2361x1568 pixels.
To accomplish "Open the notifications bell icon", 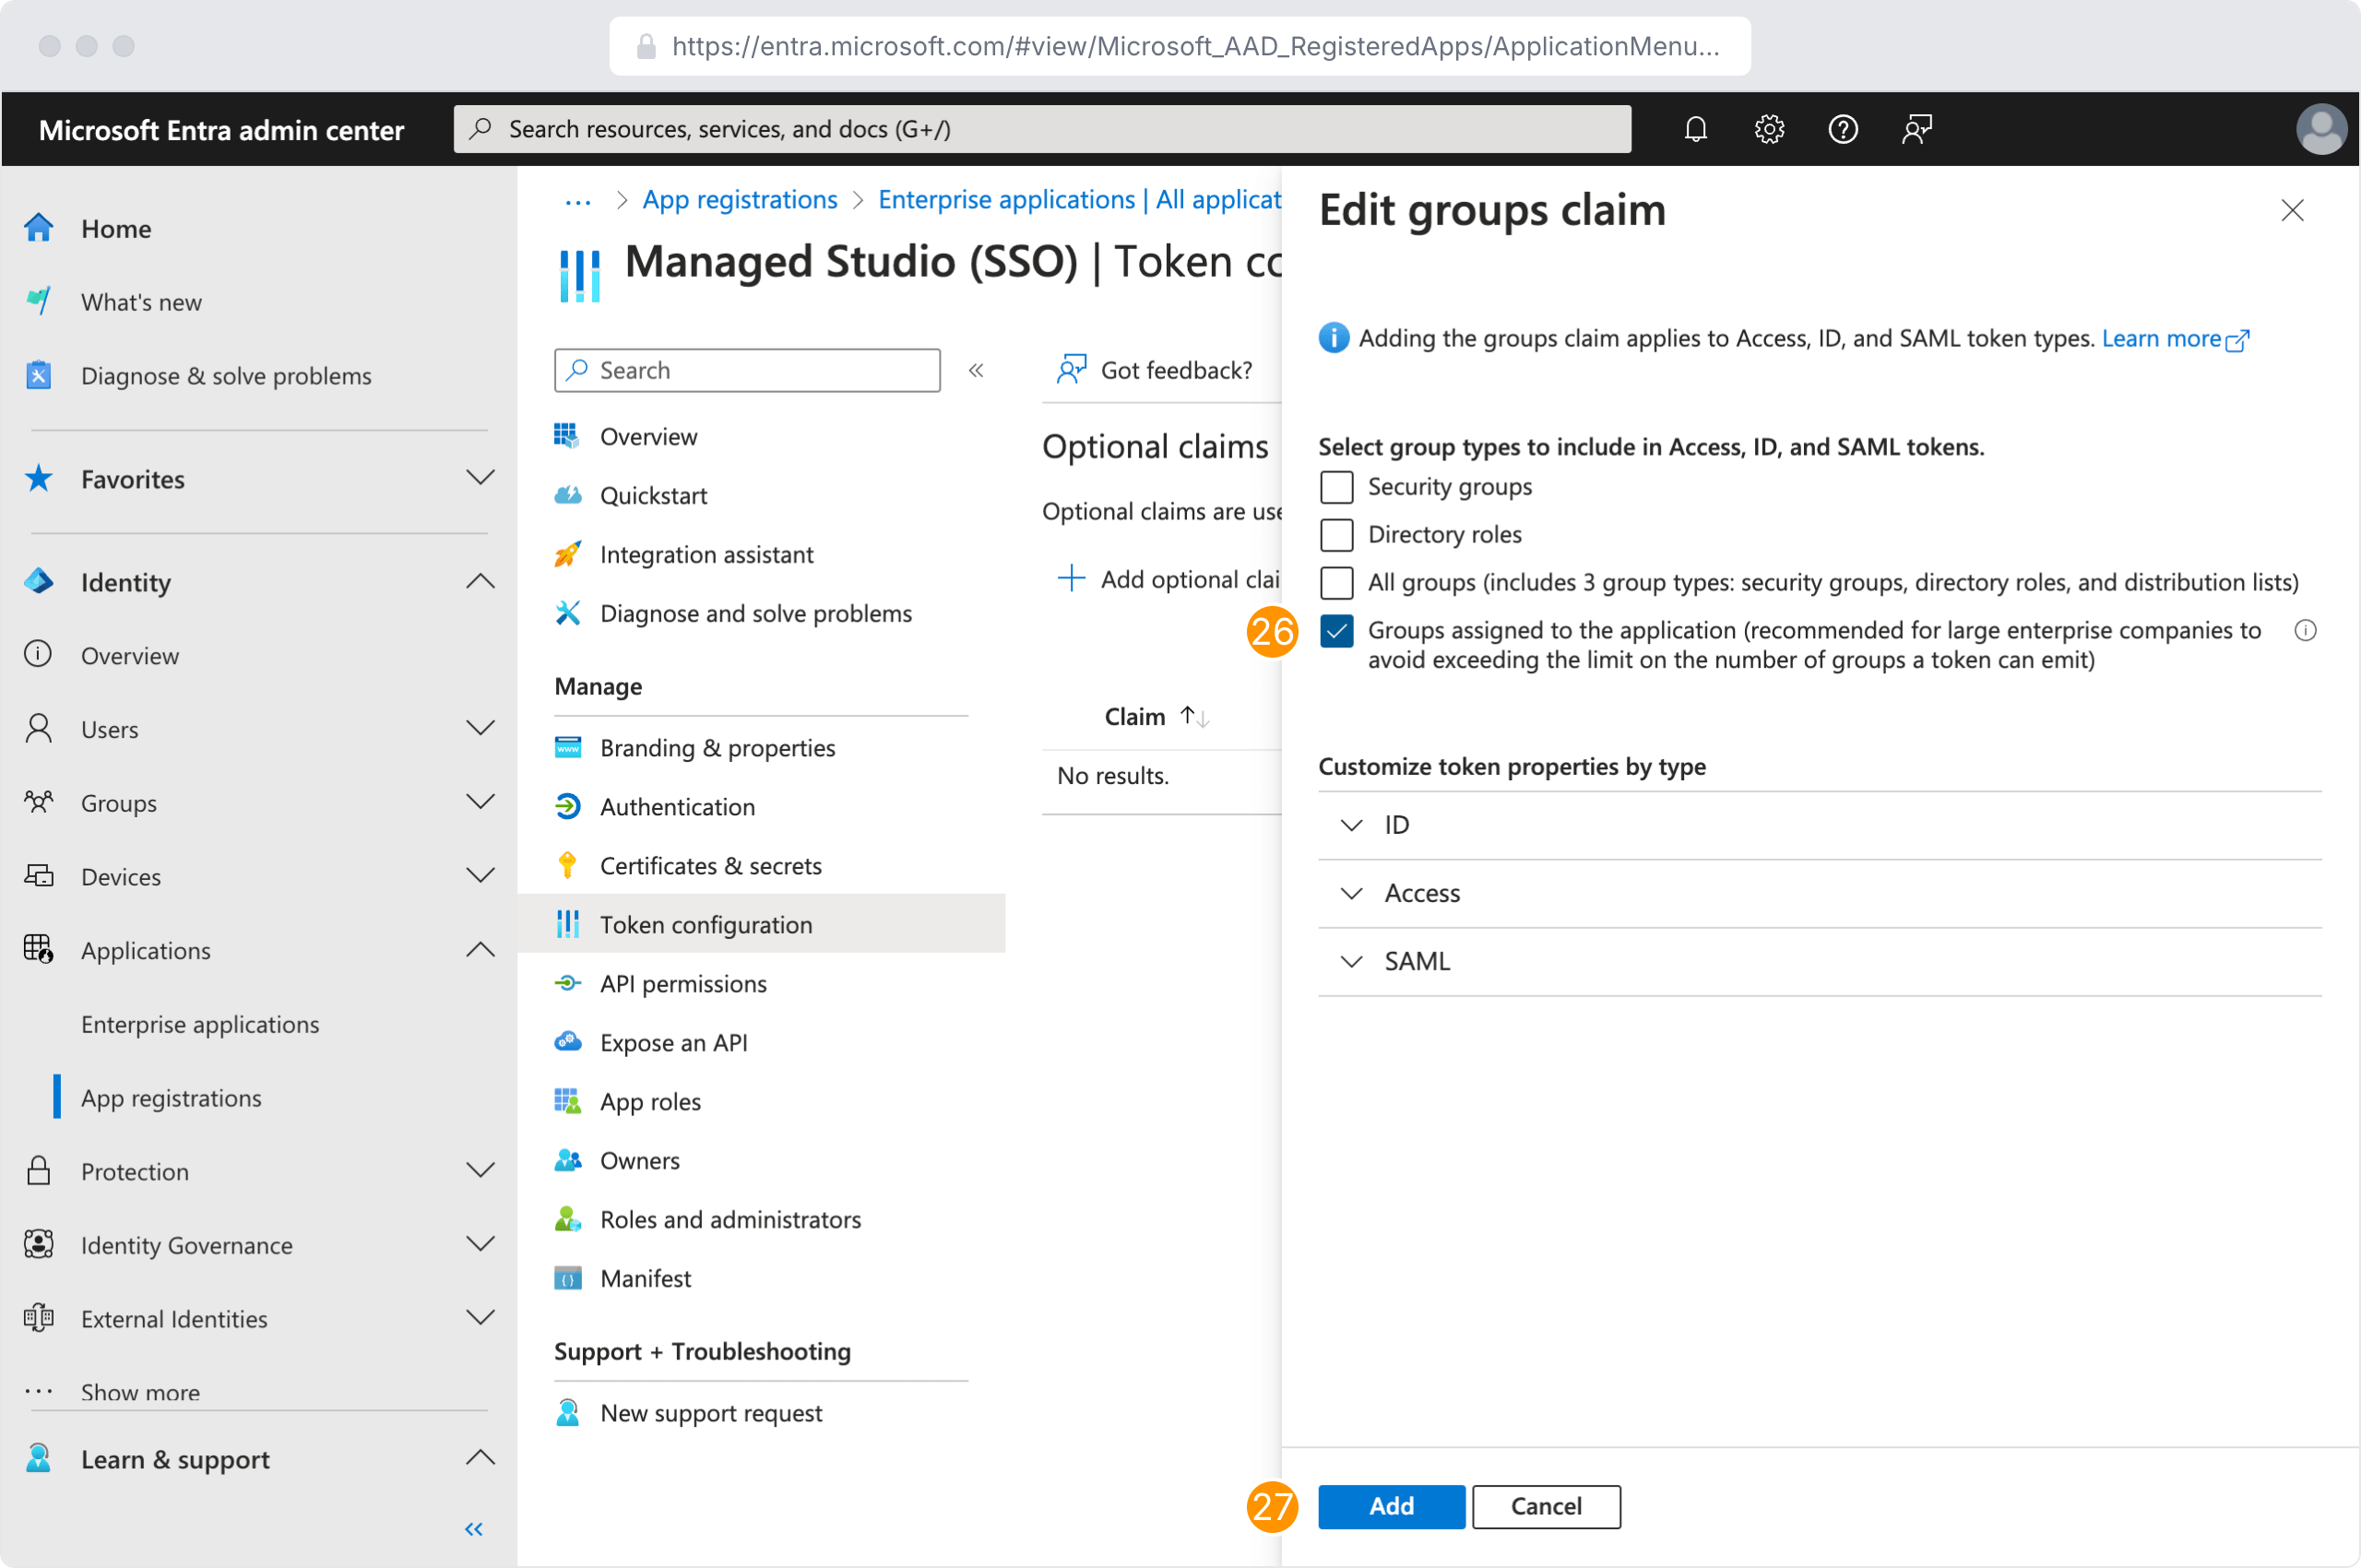I will click(x=1695, y=129).
